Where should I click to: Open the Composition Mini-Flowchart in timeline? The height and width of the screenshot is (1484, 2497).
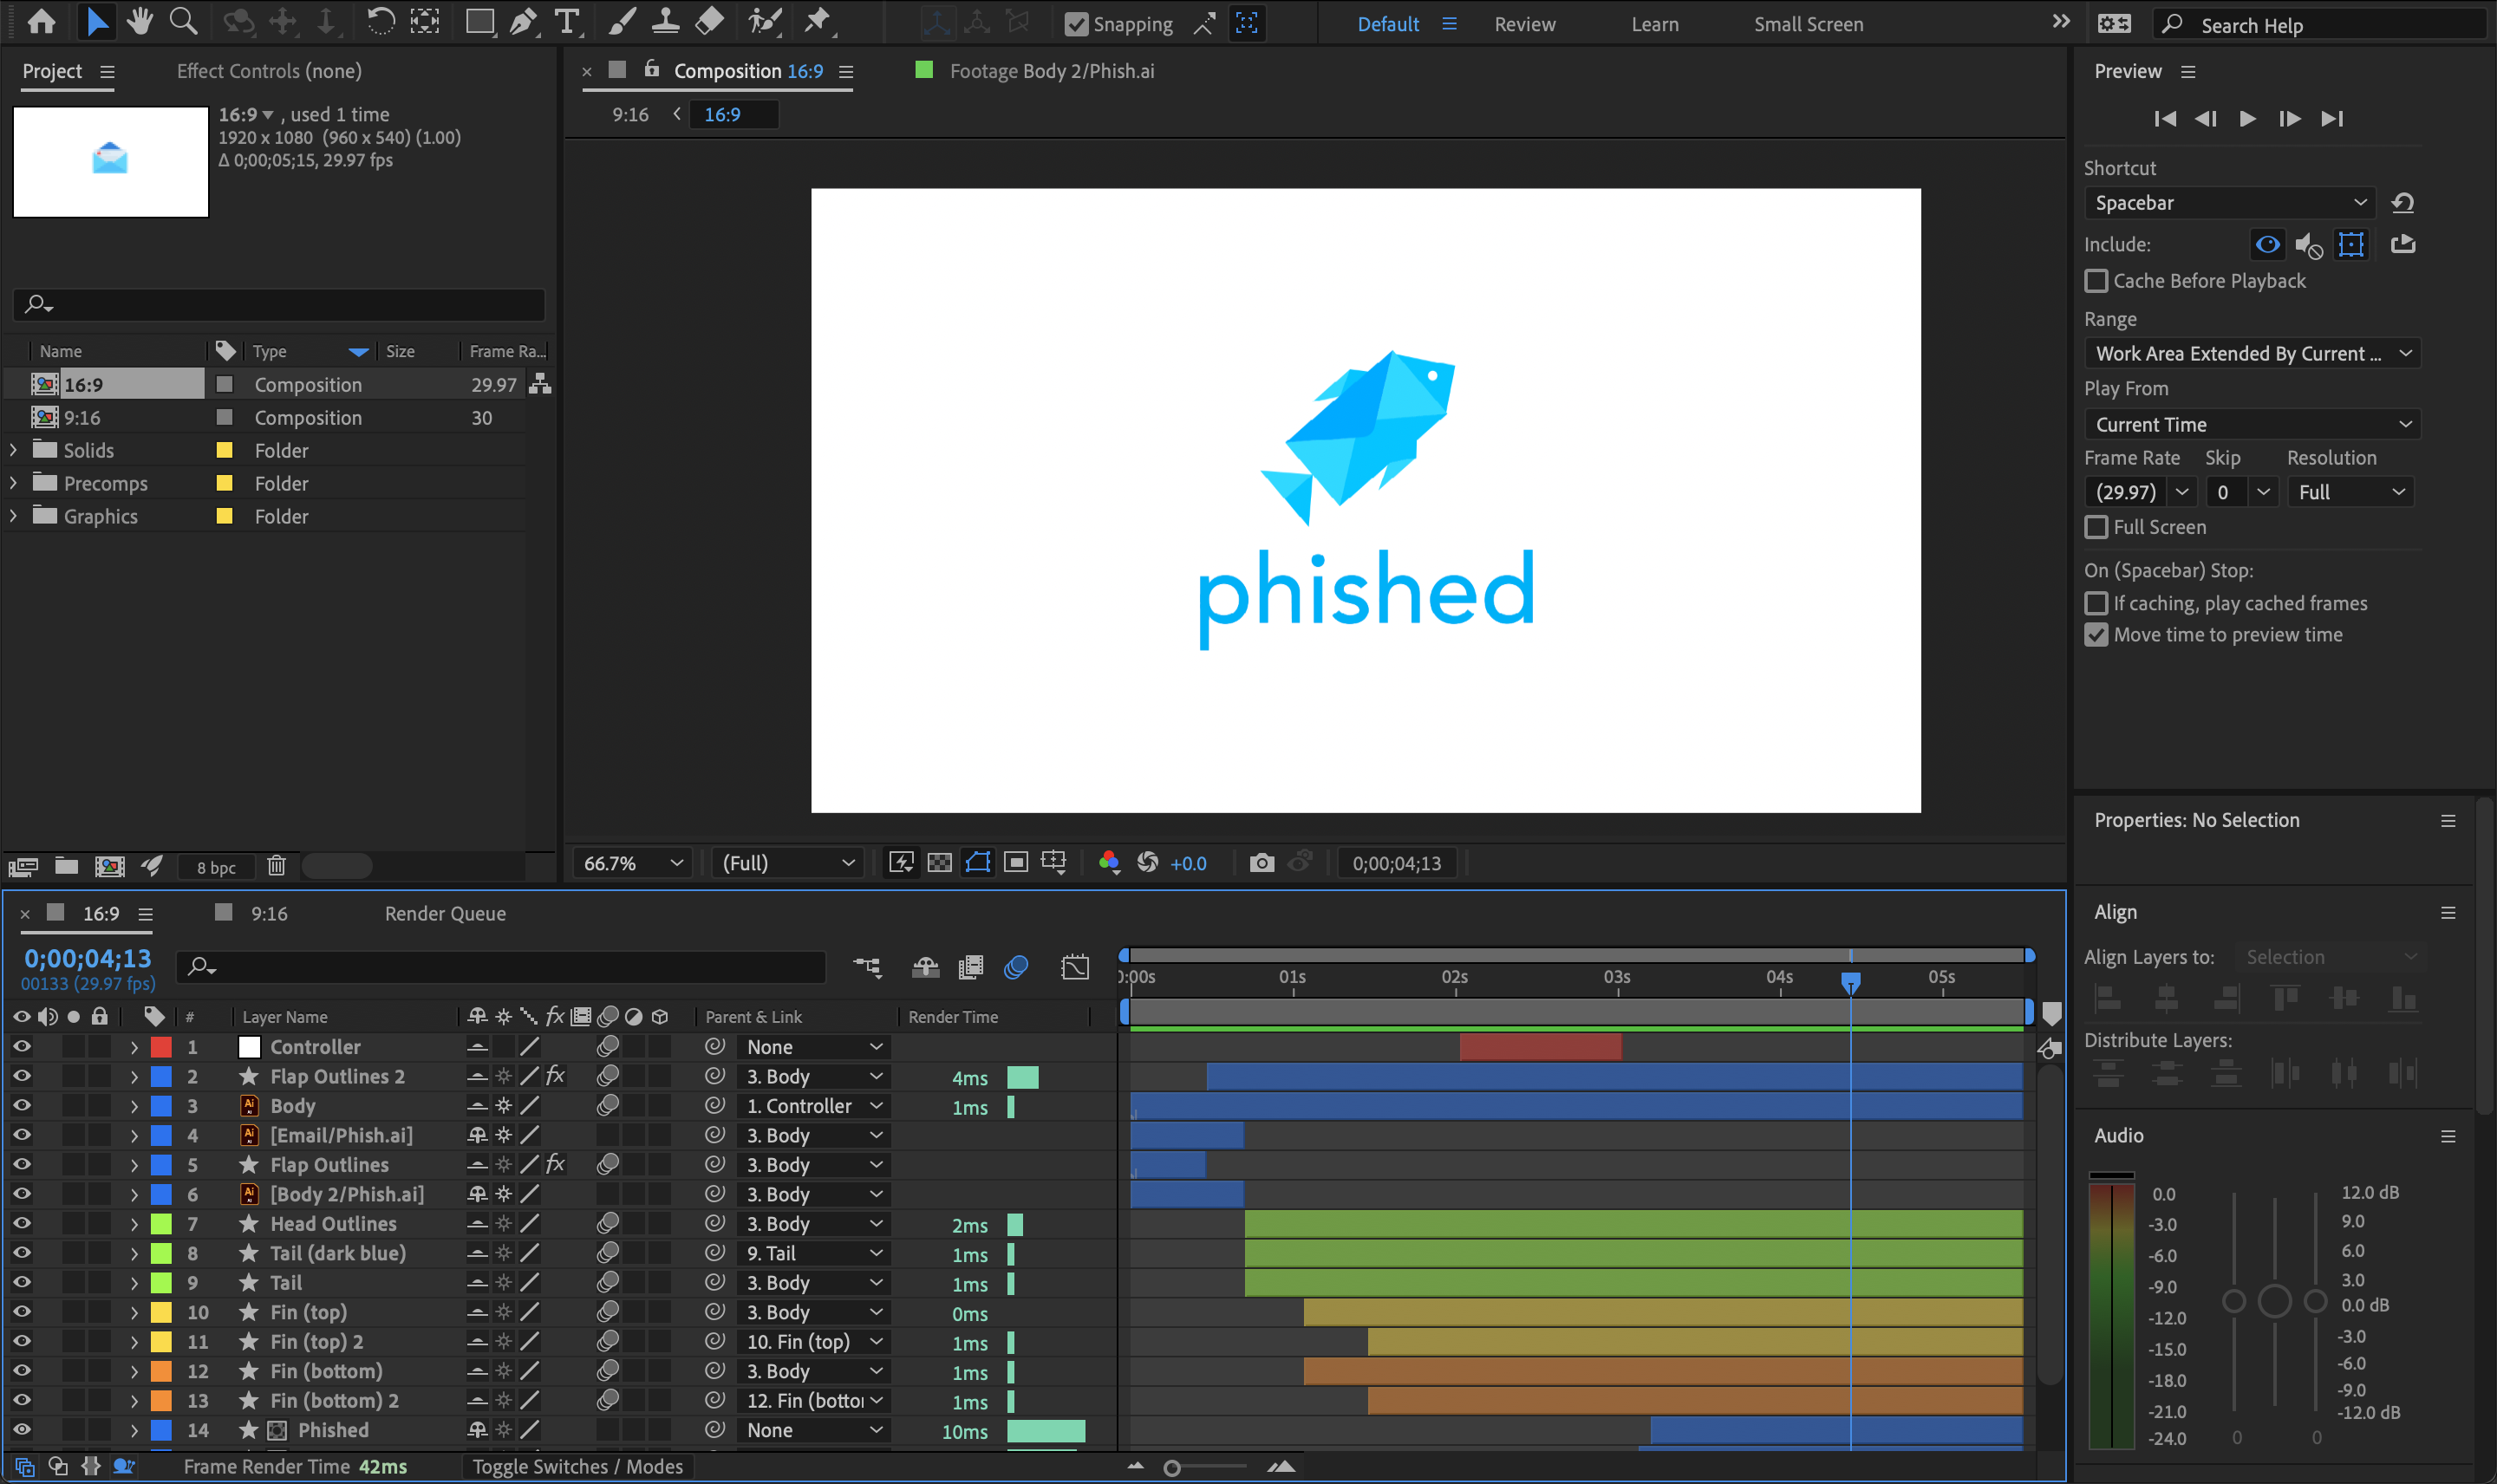tap(867, 967)
